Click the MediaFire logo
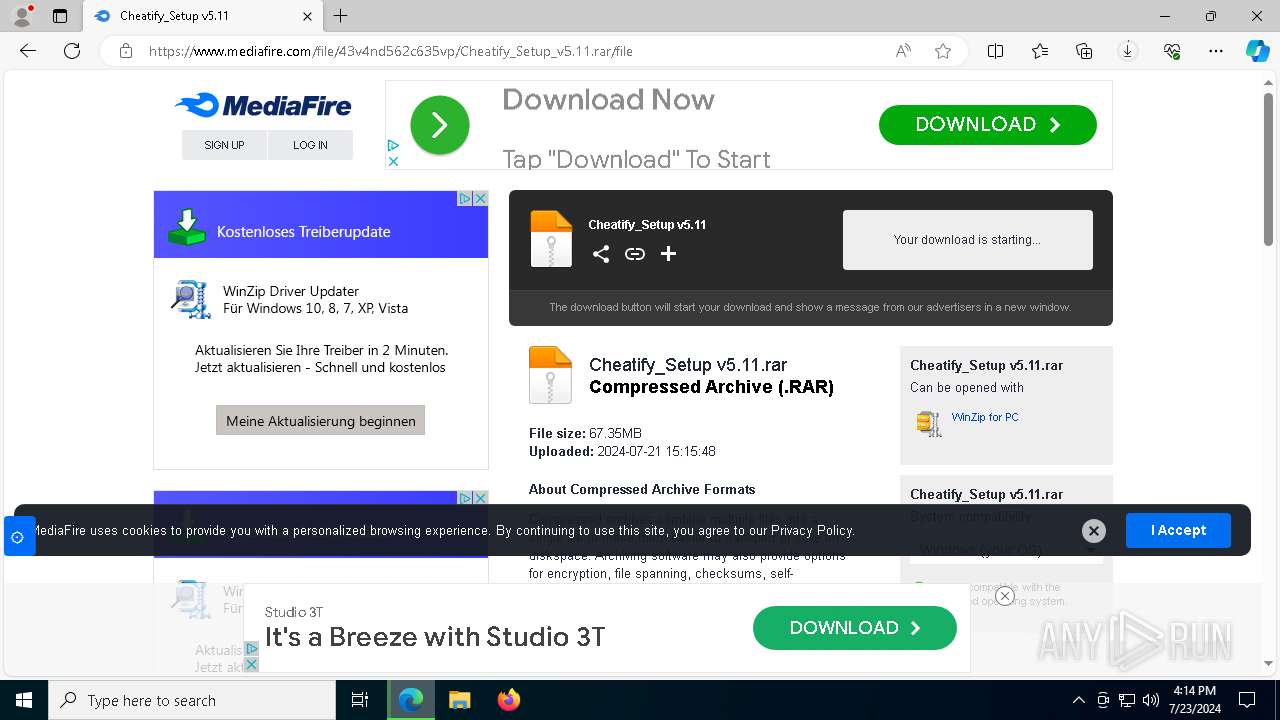Viewport: 1280px width, 720px height. pyautogui.click(x=263, y=105)
